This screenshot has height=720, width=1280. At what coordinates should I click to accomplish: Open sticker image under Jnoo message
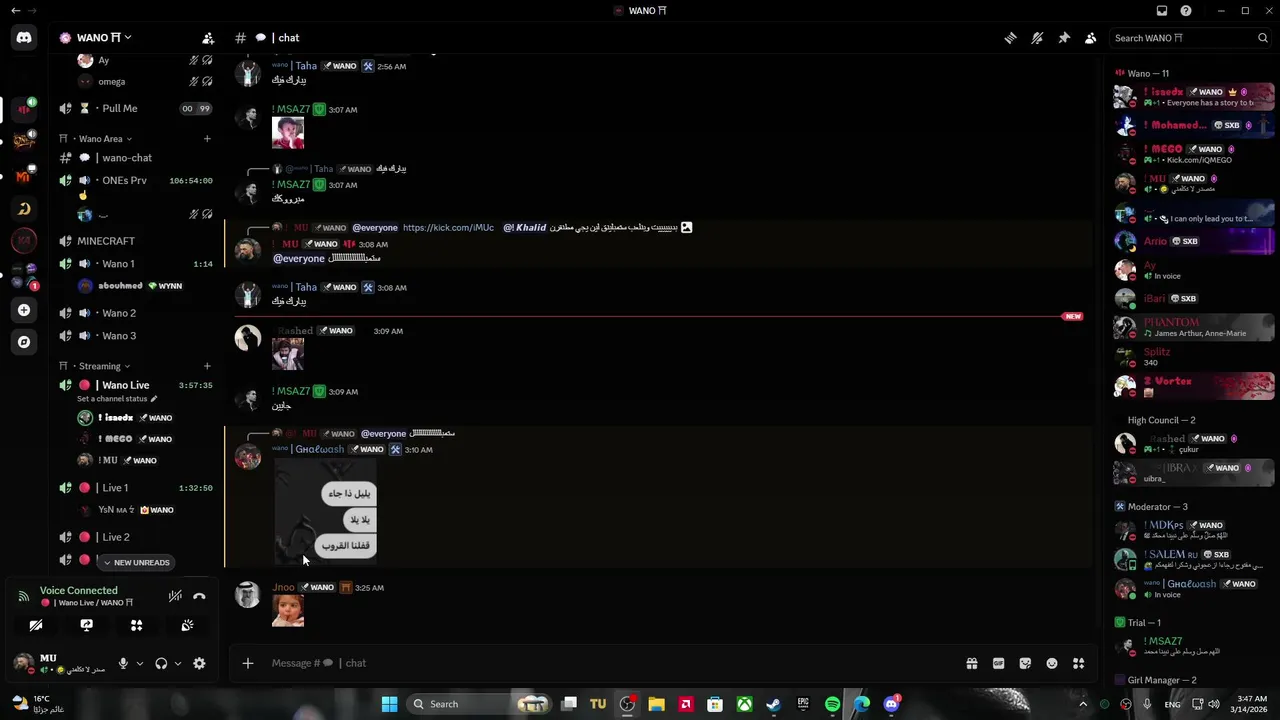coord(288,611)
